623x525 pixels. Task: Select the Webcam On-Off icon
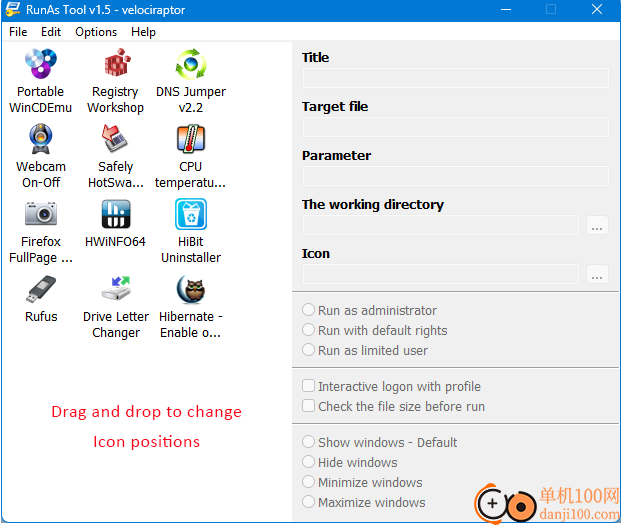click(x=41, y=139)
